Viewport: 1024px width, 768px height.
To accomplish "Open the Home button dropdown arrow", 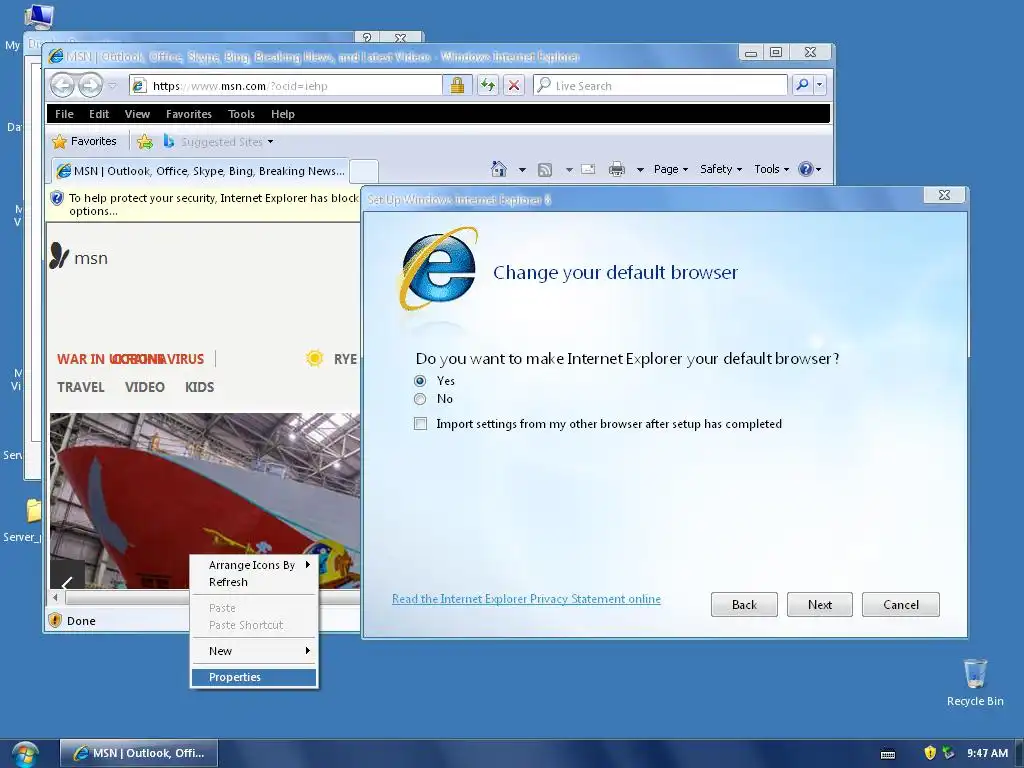I will (522, 170).
